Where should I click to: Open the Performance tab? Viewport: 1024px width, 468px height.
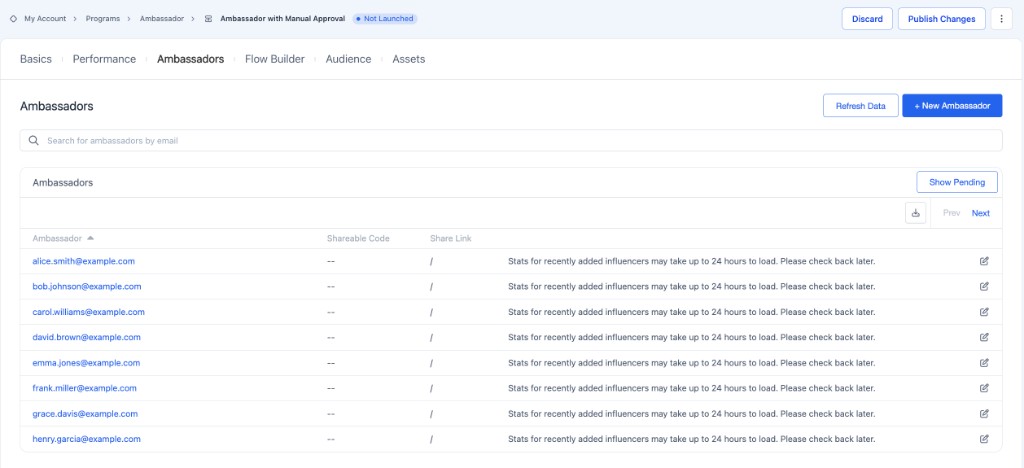104,59
